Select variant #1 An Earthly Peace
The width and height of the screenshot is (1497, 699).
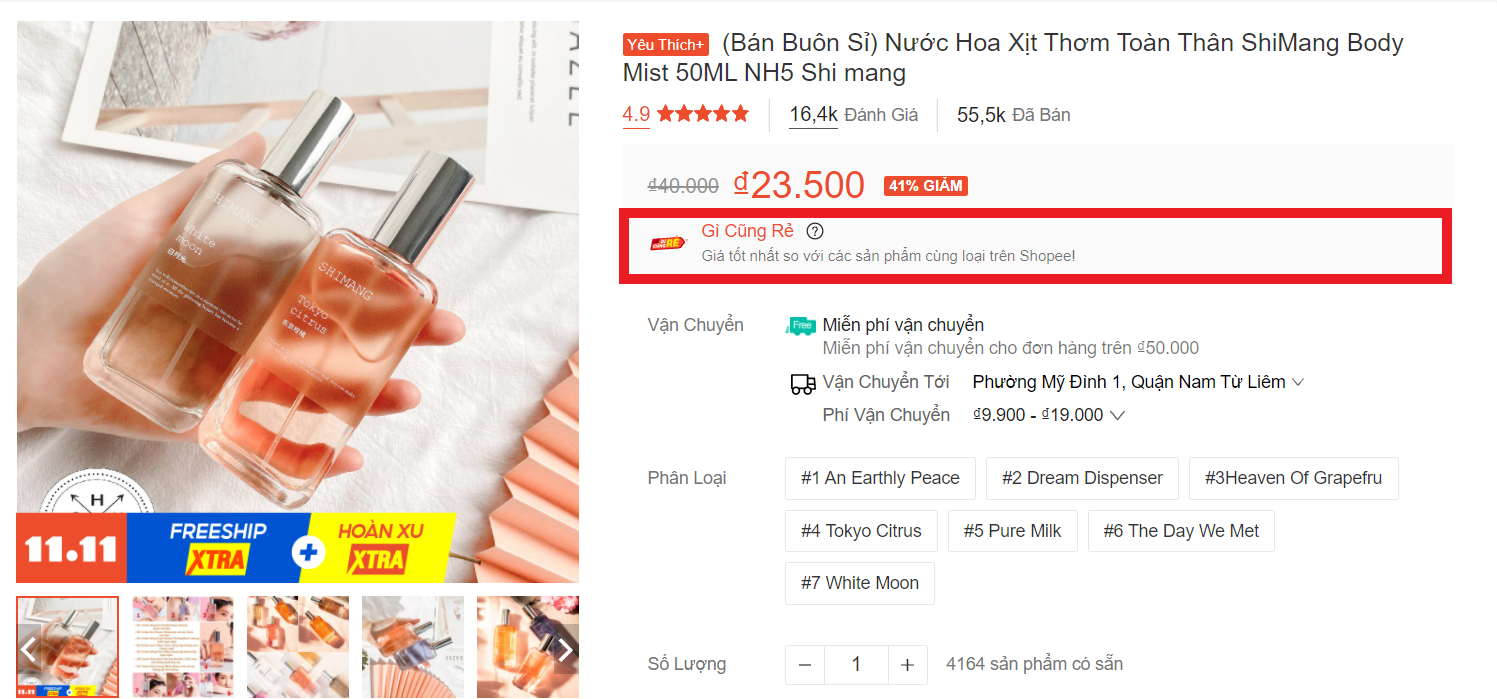coord(880,478)
